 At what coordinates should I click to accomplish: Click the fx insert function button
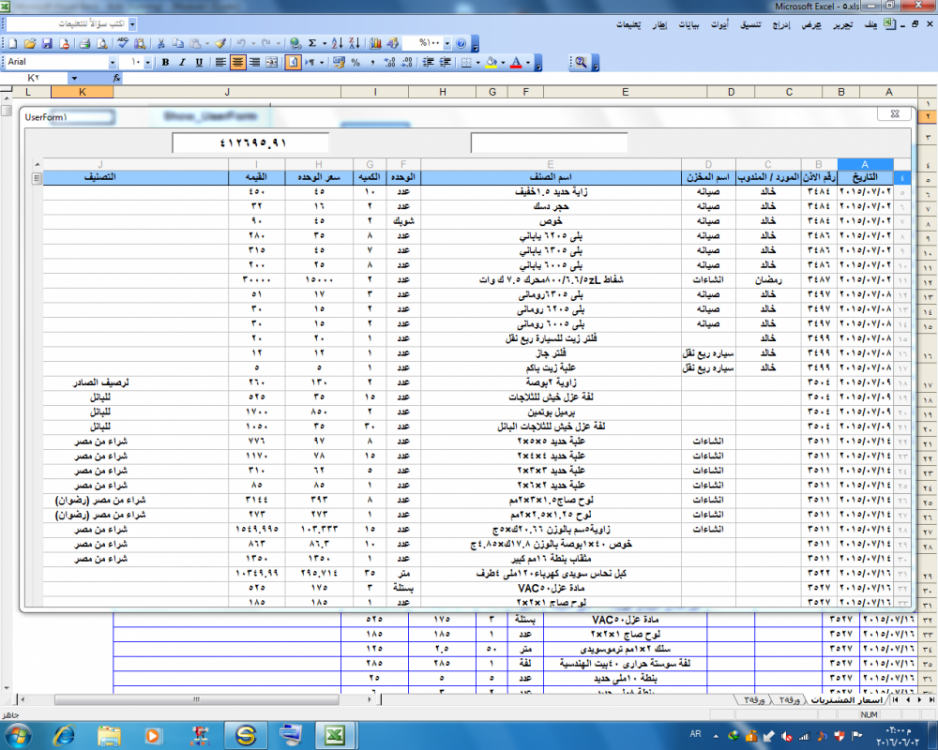point(116,78)
